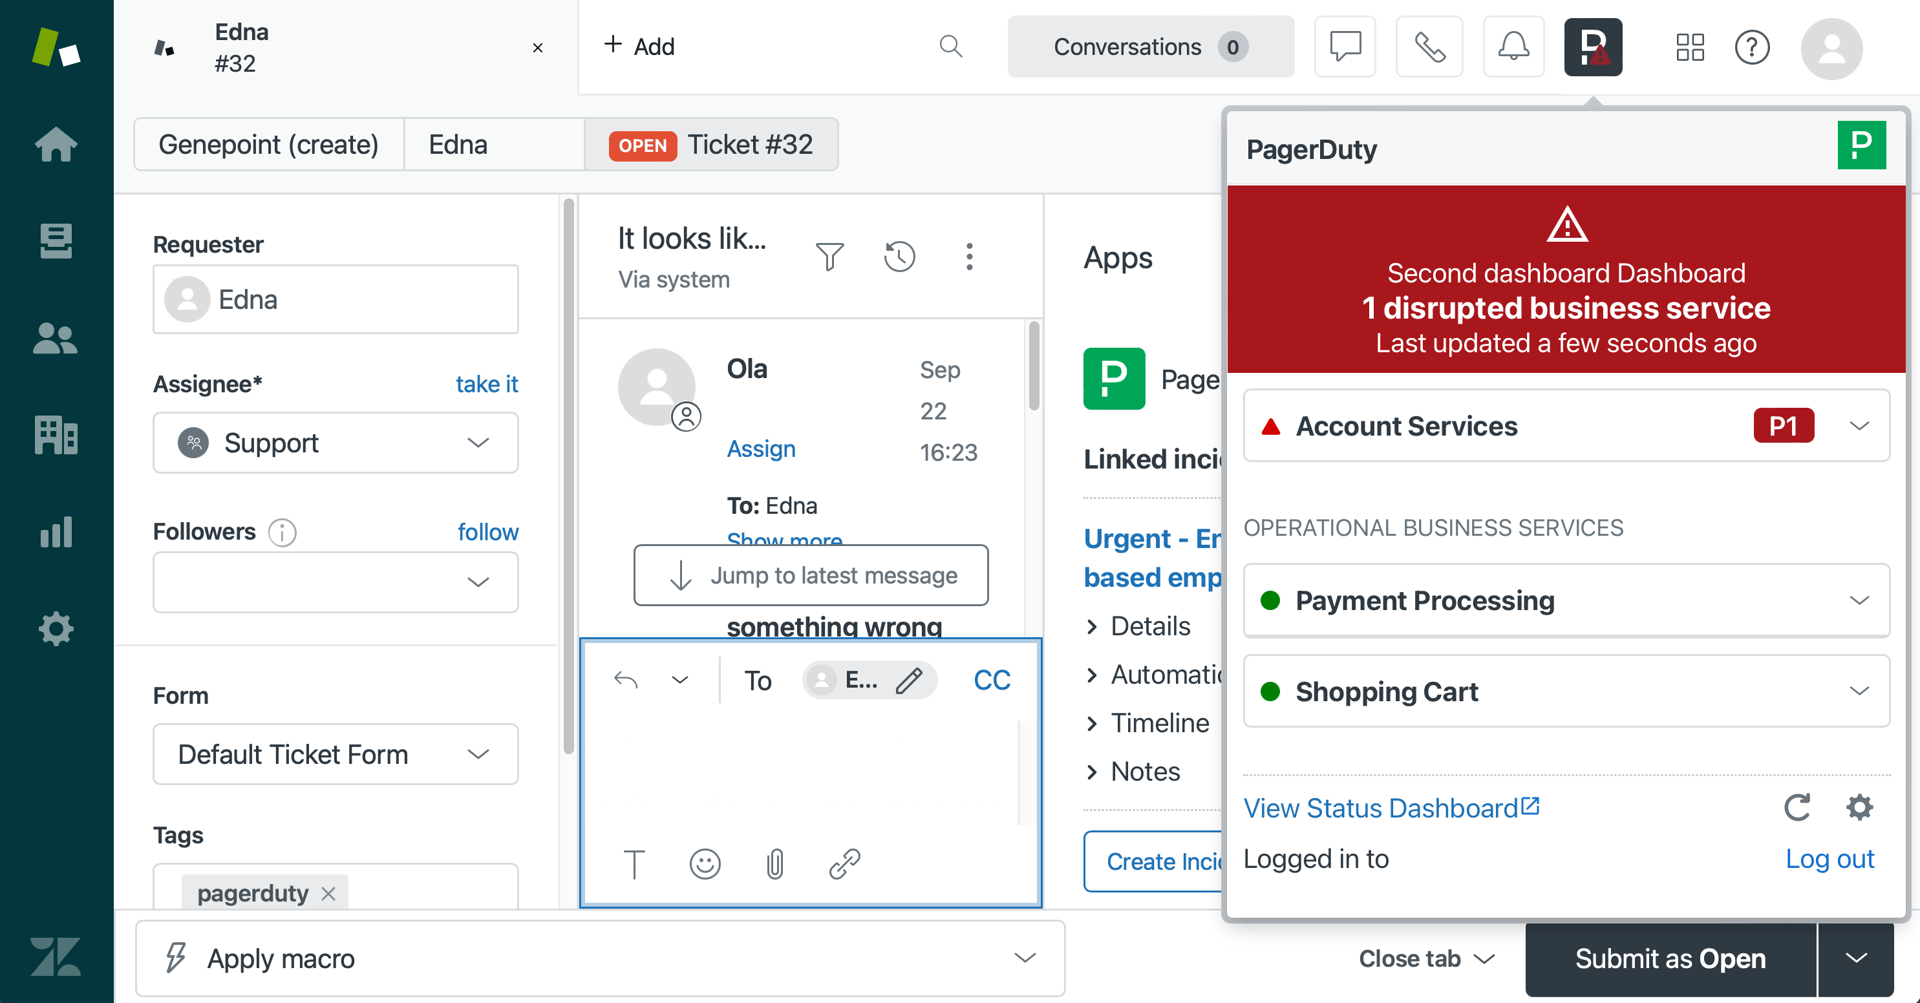Open Admin settings gear in sidebar
Viewport: 1920px width, 1003px height.
click(x=56, y=629)
